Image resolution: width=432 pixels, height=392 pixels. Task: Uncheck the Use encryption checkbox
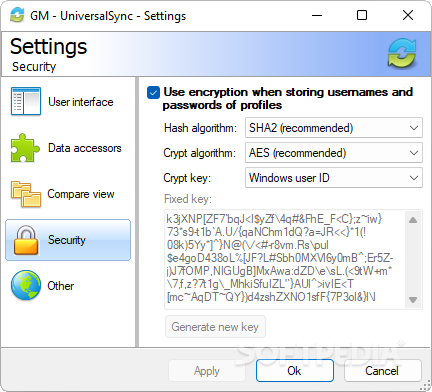tap(153, 93)
